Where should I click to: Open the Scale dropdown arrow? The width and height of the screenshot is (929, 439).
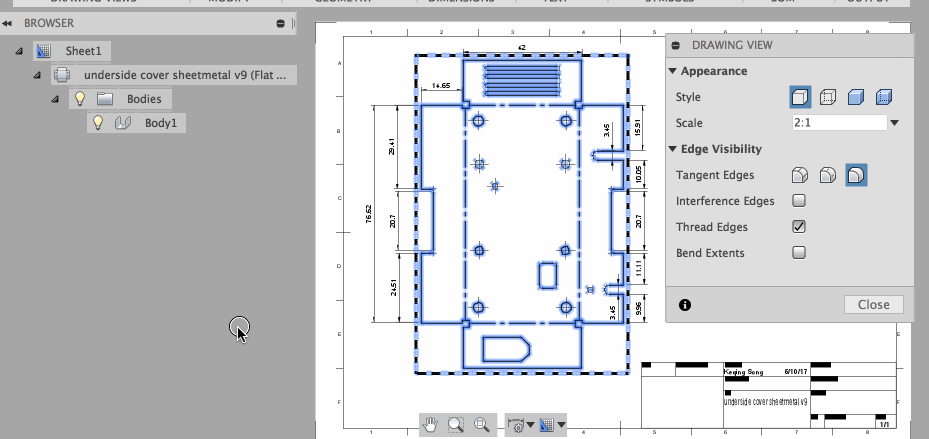click(x=895, y=123)
